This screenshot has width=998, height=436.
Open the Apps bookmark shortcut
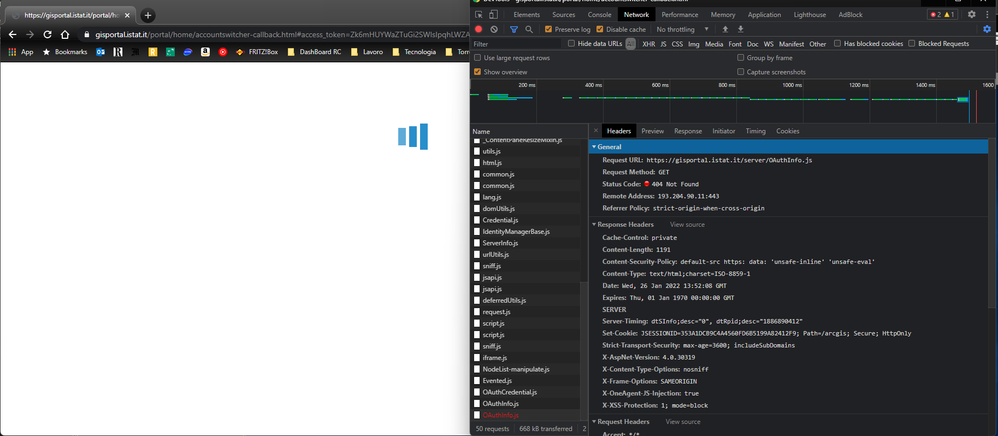(20, 52)
